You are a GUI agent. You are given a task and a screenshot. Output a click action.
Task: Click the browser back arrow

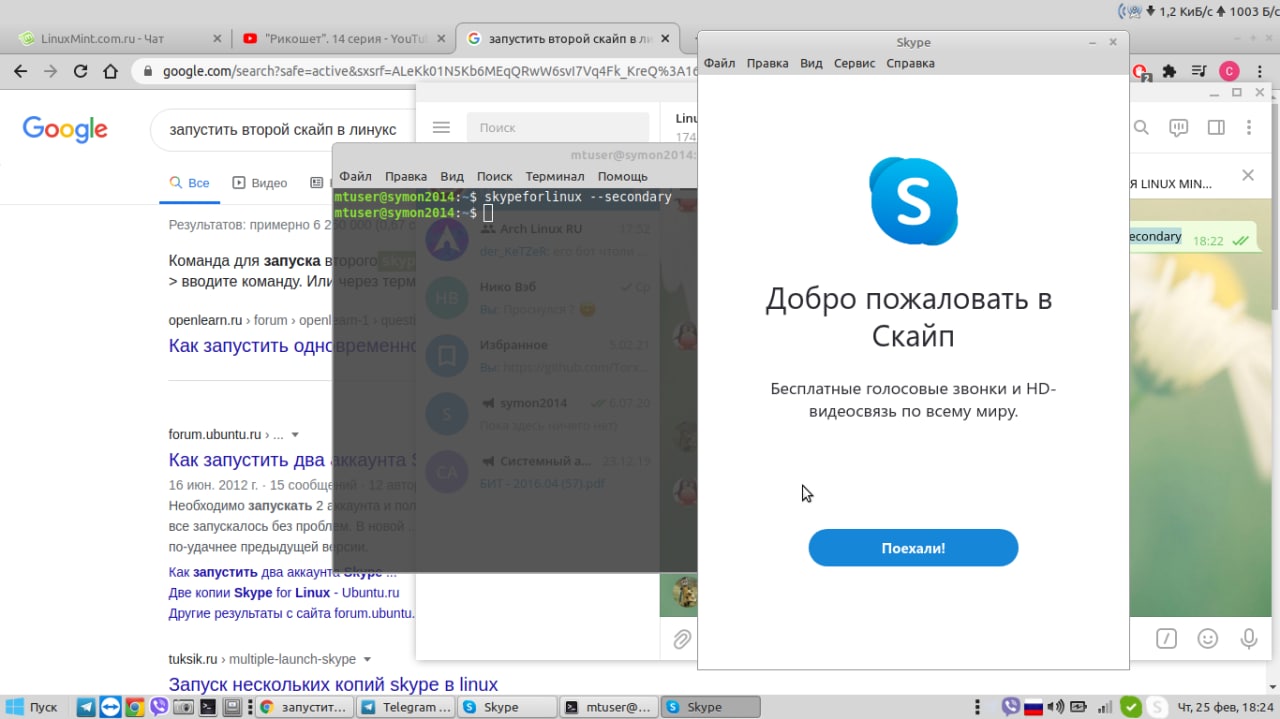click(19, 71)
